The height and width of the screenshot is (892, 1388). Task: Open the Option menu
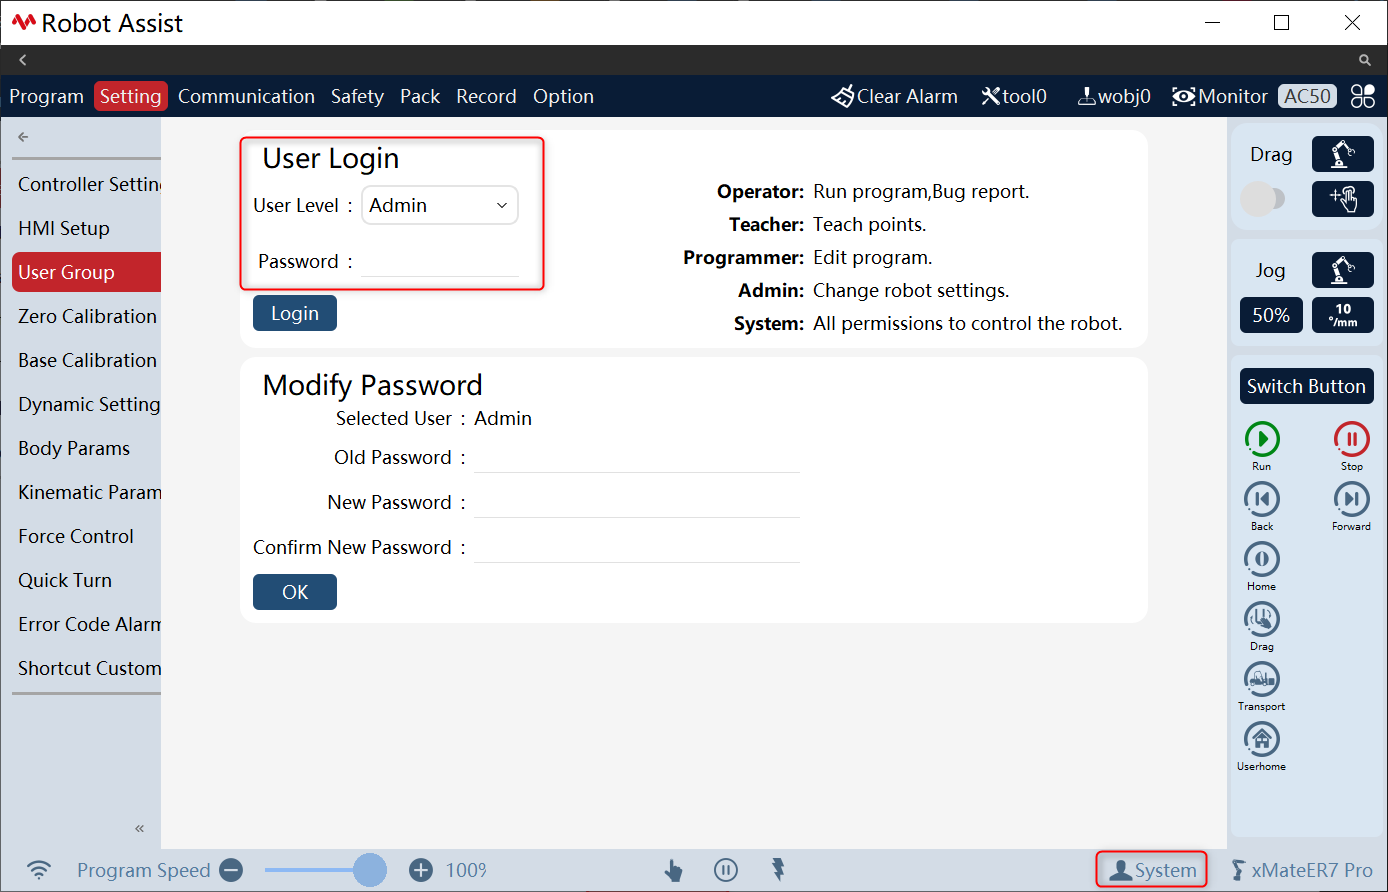[x=563, y=96]
